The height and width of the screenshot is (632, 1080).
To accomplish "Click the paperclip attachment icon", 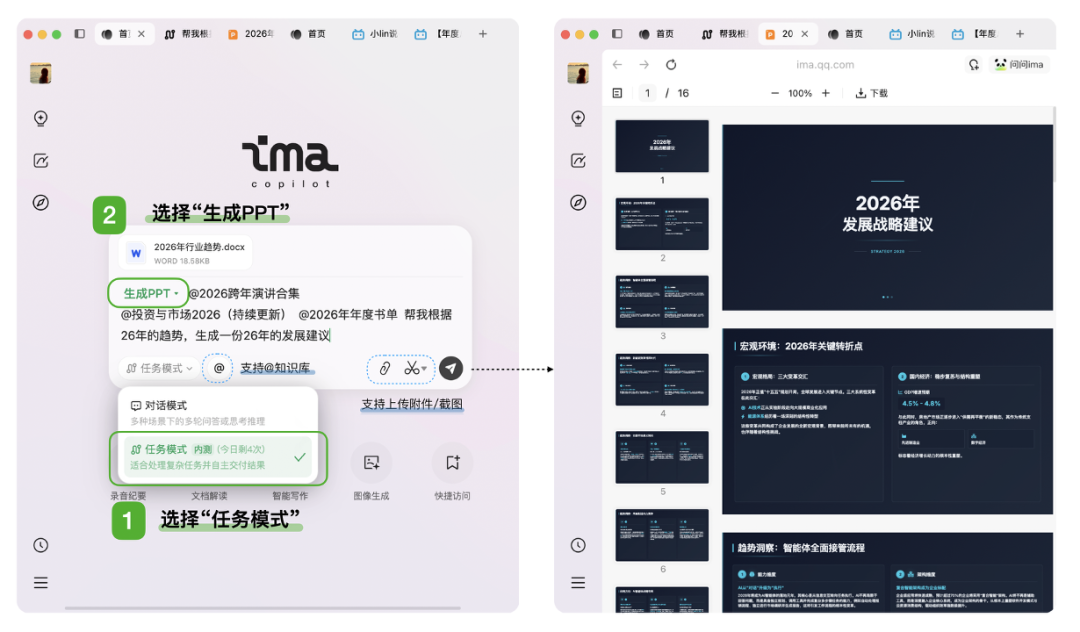I will click(383, 369).
